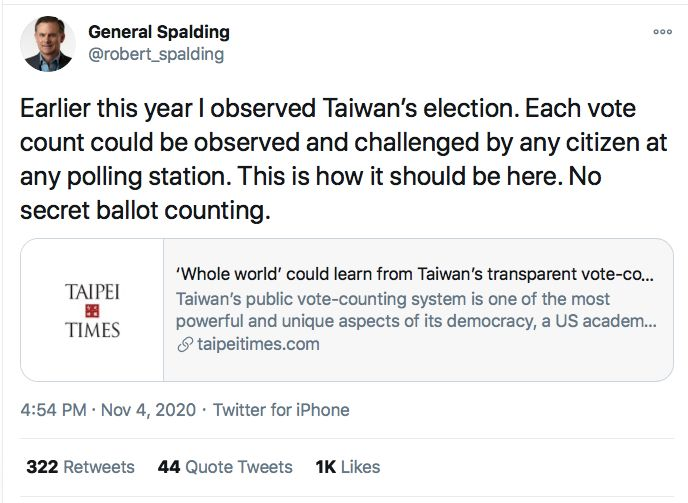The image size is (688, 503).
Task: Click the tweet body text about Taiwan's election
Action: pyautogui.click(x=344, y=159)
